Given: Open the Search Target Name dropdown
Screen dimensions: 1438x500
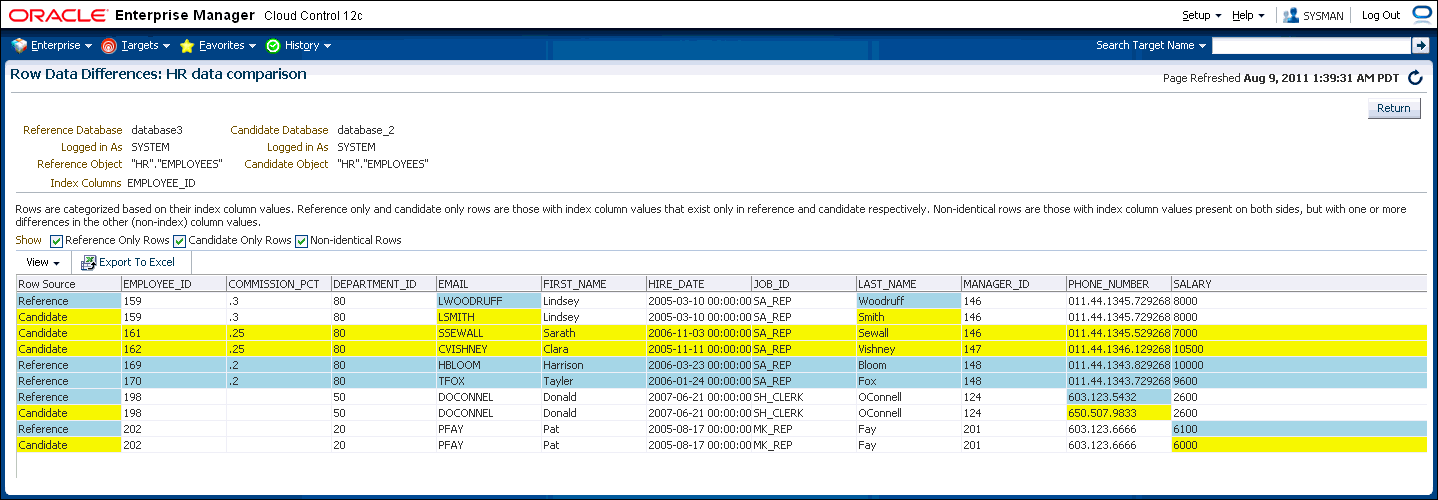Looking at the screenshot, I should [1151, 45].
